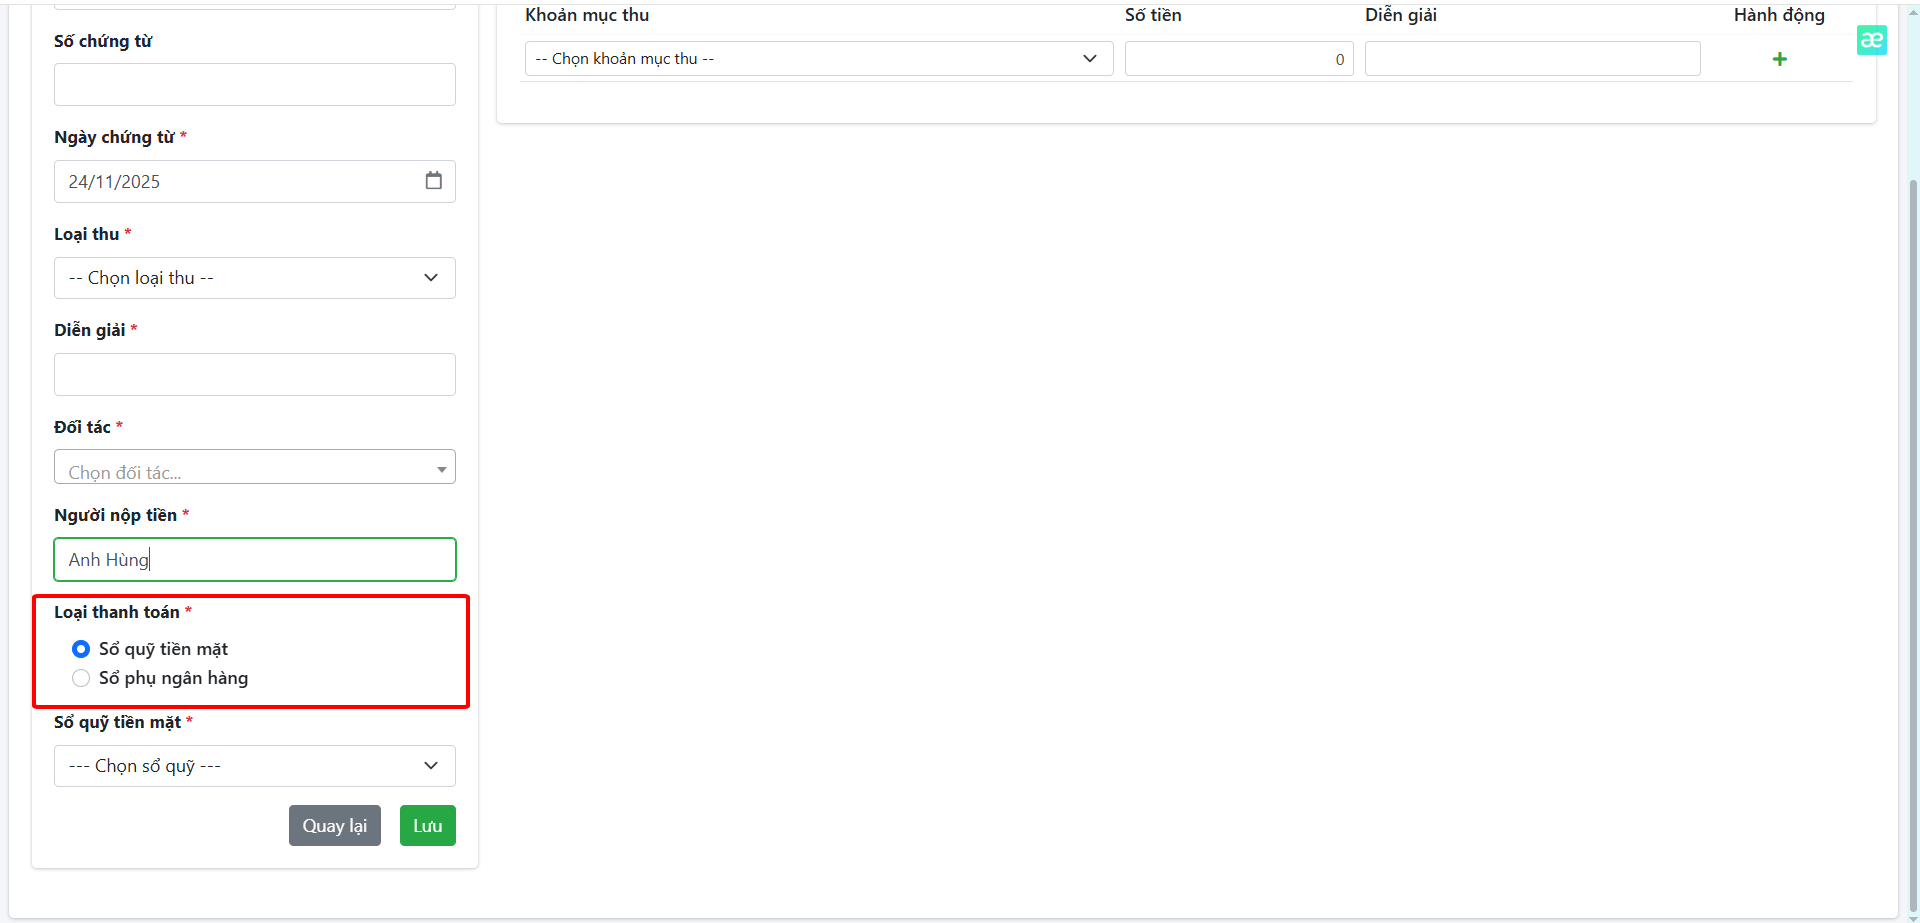Click the Quay lại button

(x=334, y=826)
